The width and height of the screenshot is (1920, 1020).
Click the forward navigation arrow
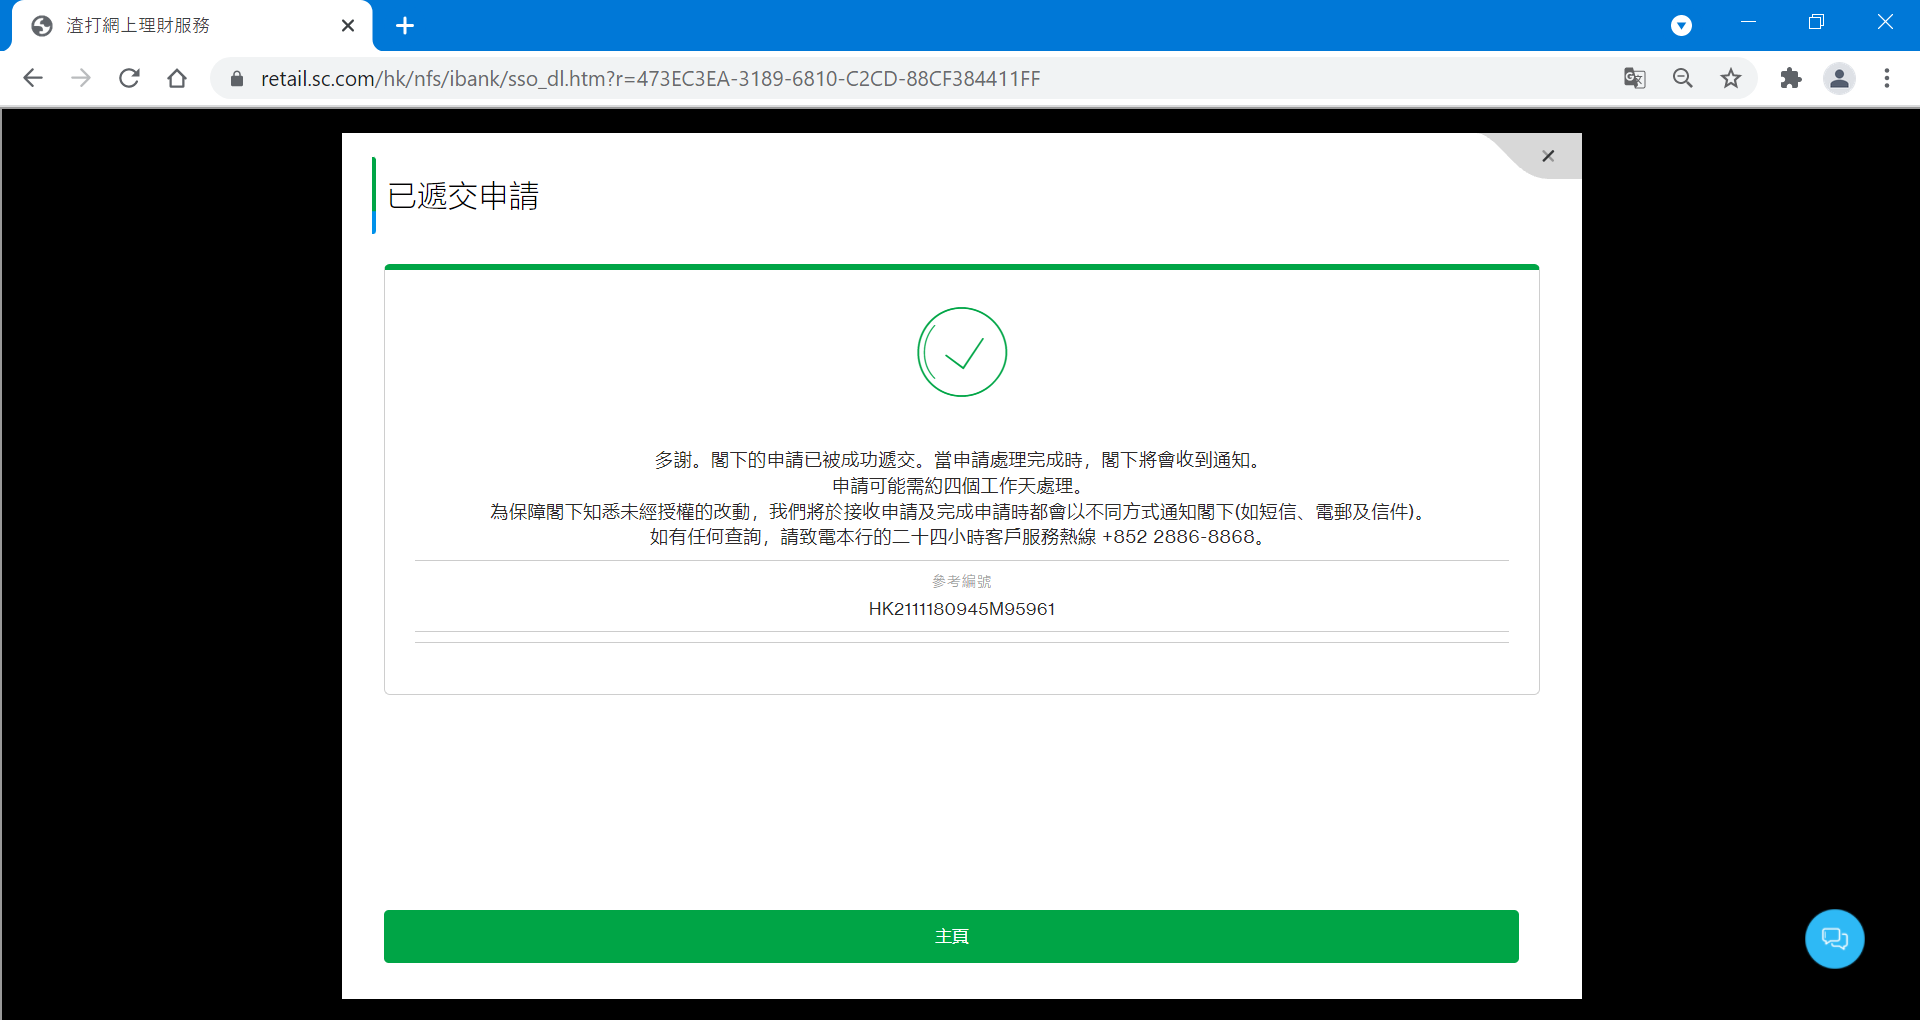pyautogui.click(x=81, y=78)
